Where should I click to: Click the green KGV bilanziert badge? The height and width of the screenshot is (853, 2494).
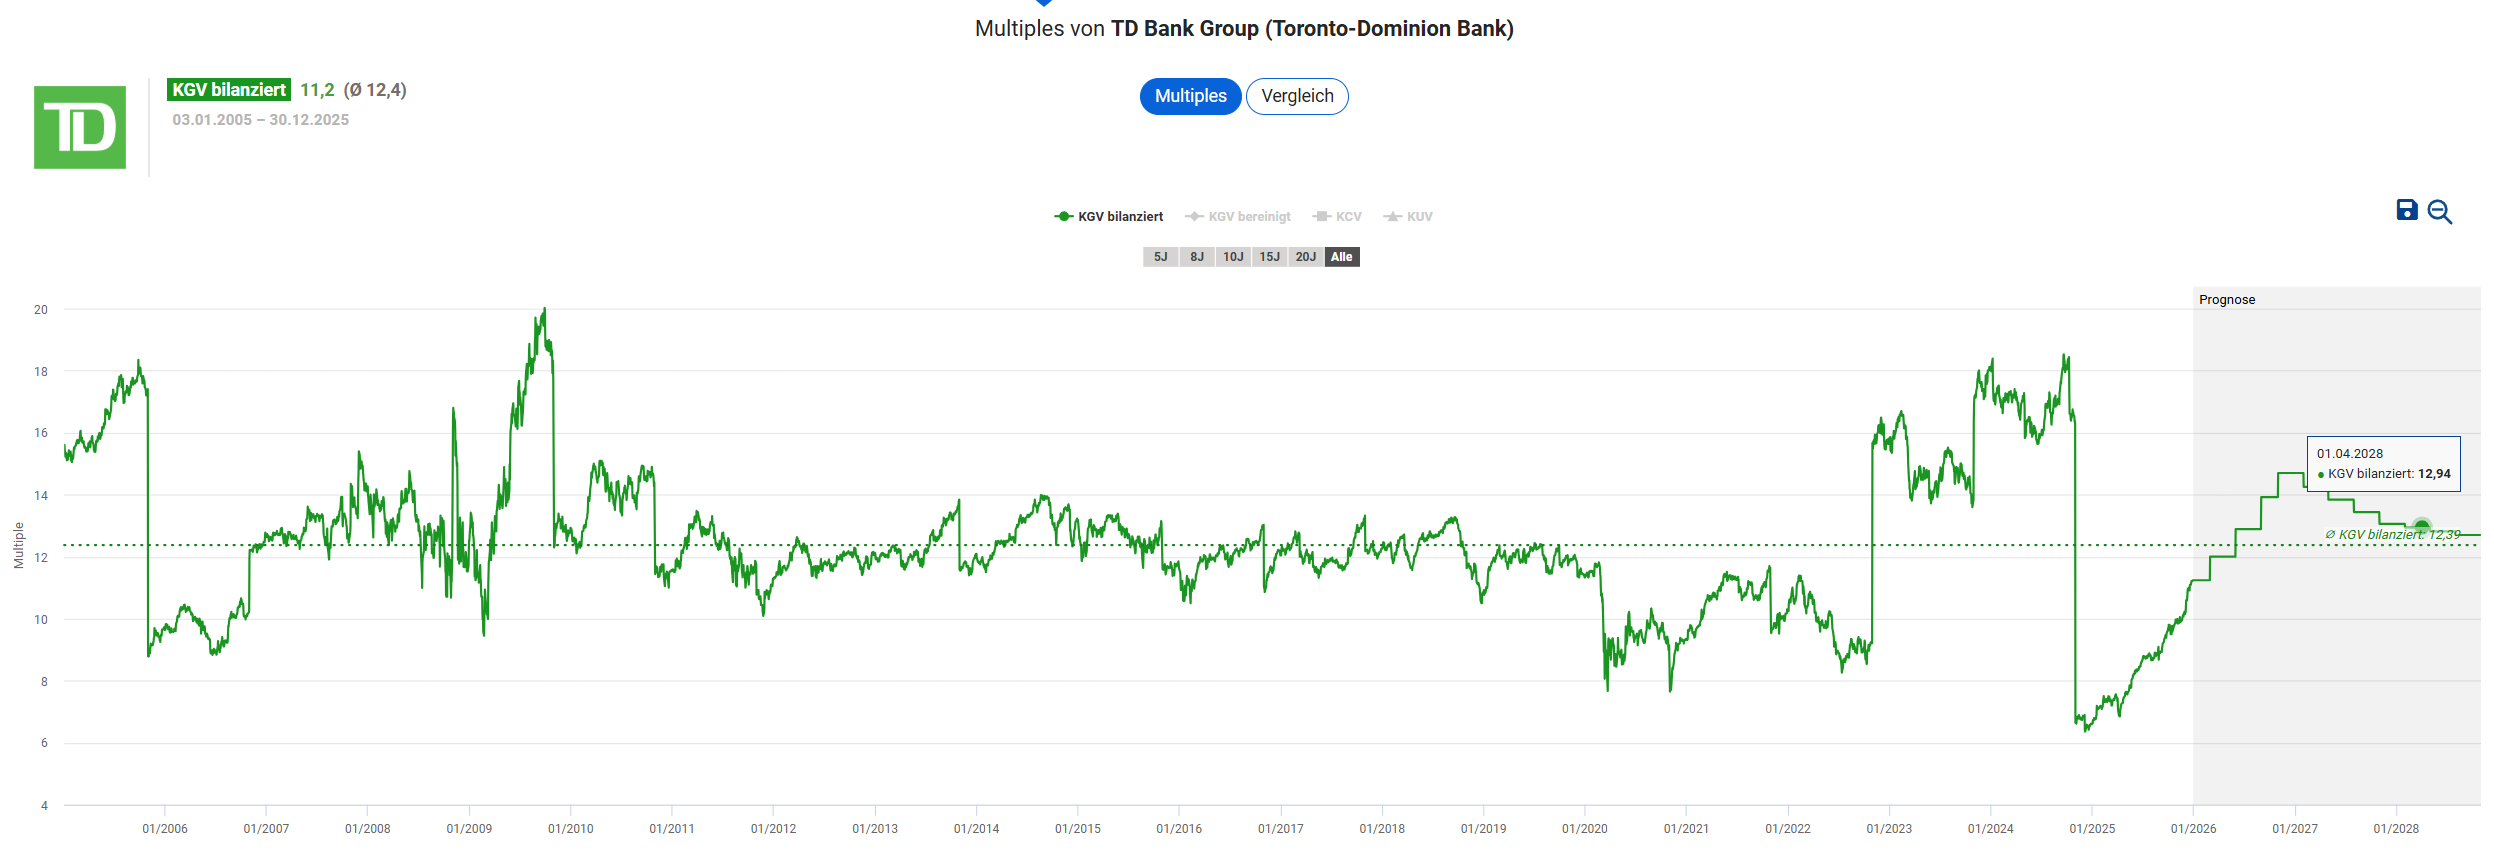tap(228, 90)
